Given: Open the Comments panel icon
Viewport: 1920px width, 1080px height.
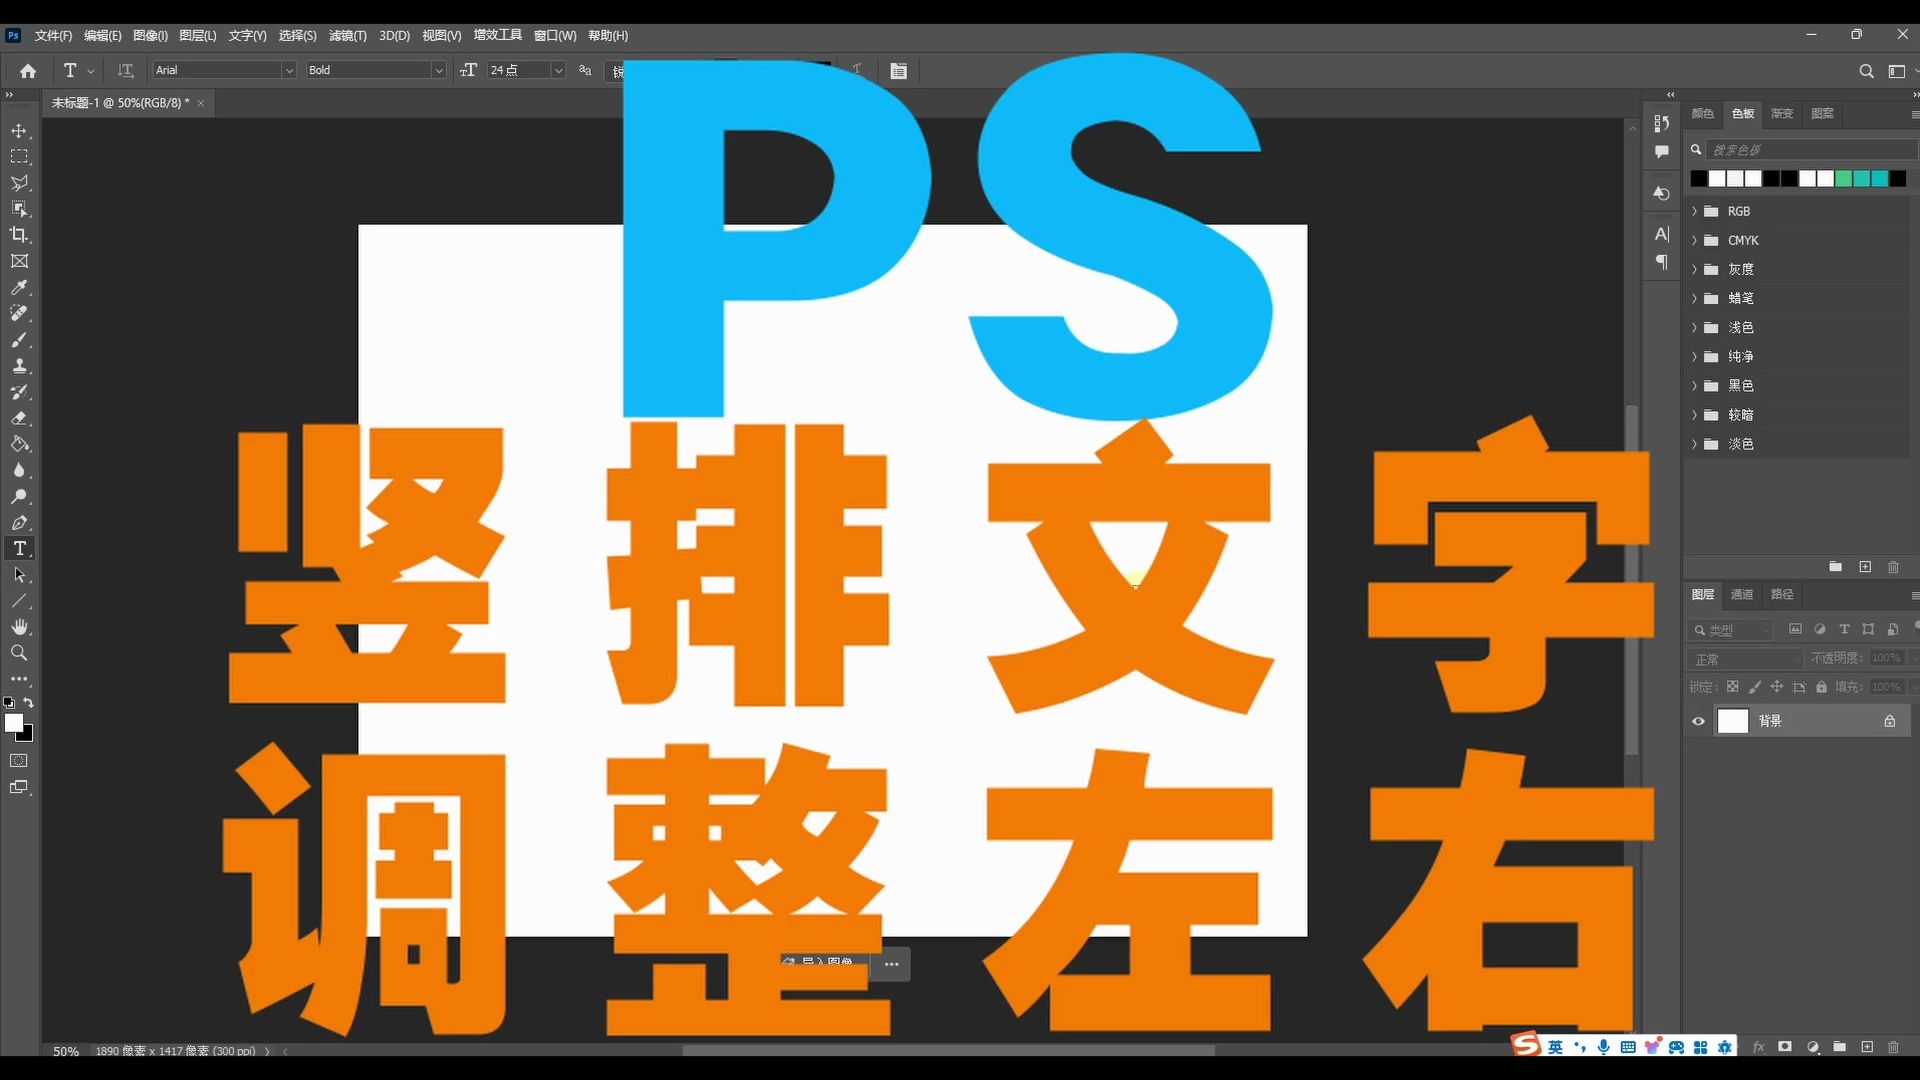Looking at the screenshot, I should point(1661,152).
